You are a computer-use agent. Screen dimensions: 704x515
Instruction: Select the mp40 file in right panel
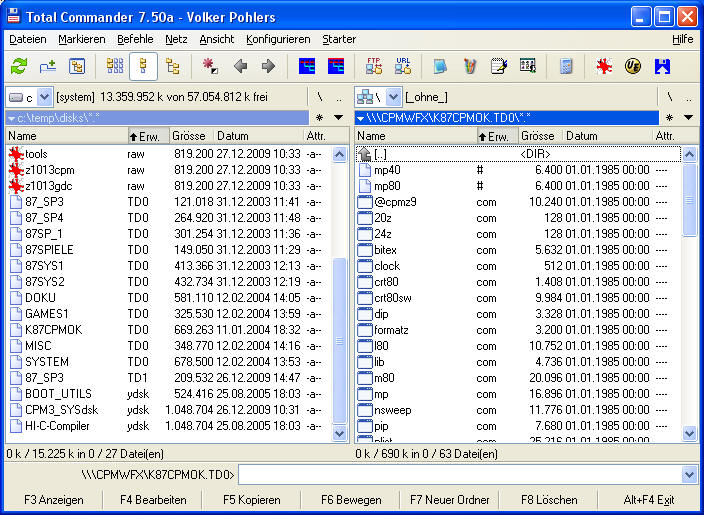(519, 170)
